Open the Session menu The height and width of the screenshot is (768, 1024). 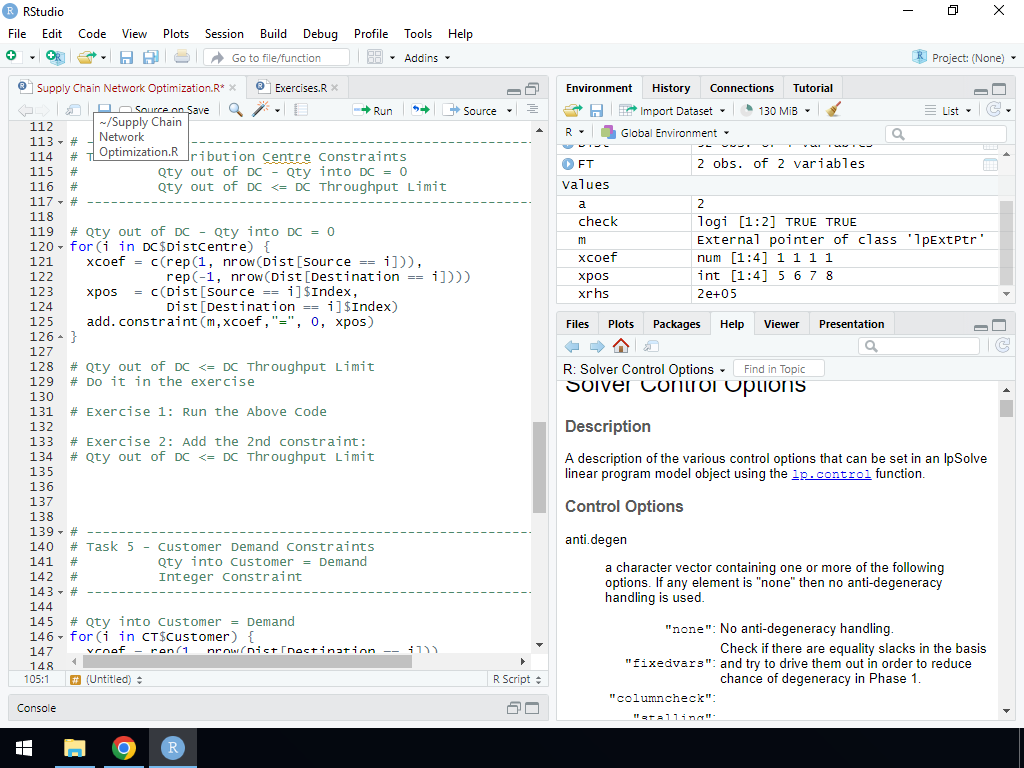point(224,33)
